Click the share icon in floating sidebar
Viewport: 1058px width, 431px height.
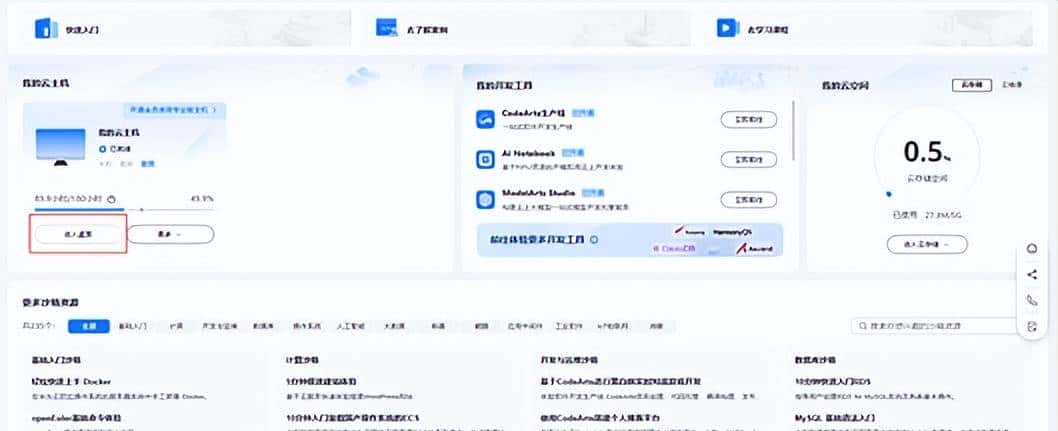1032,275
